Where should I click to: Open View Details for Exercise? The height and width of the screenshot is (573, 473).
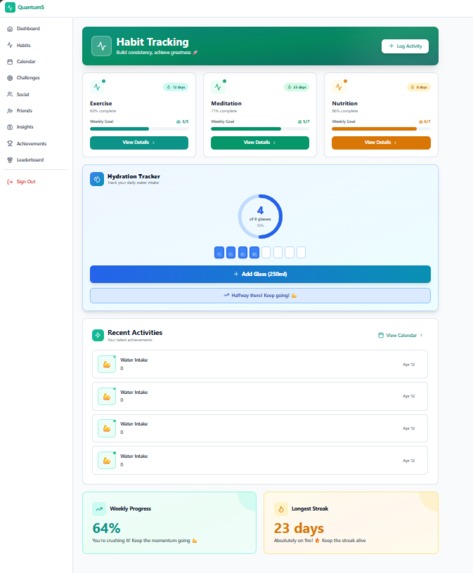point(139,143)
